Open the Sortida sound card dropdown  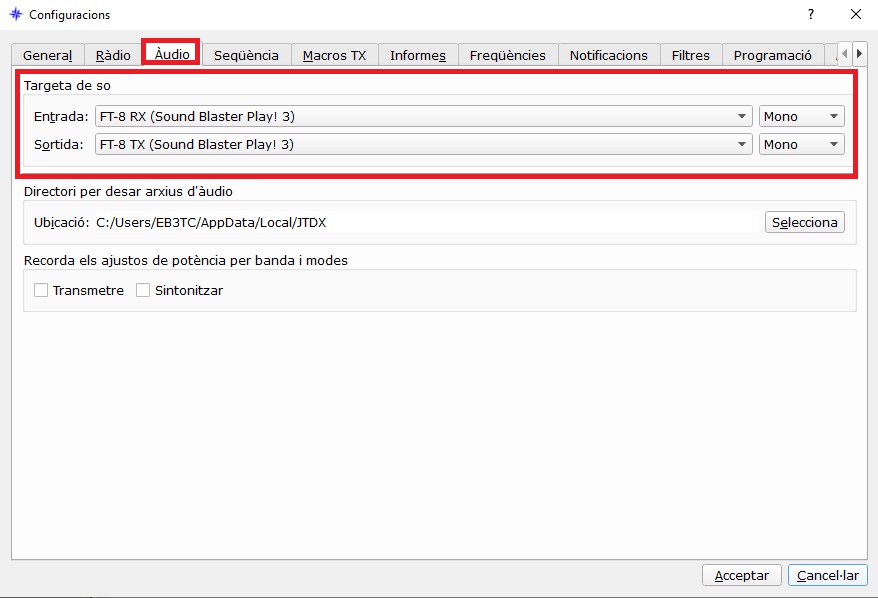[x=423, y=144]
